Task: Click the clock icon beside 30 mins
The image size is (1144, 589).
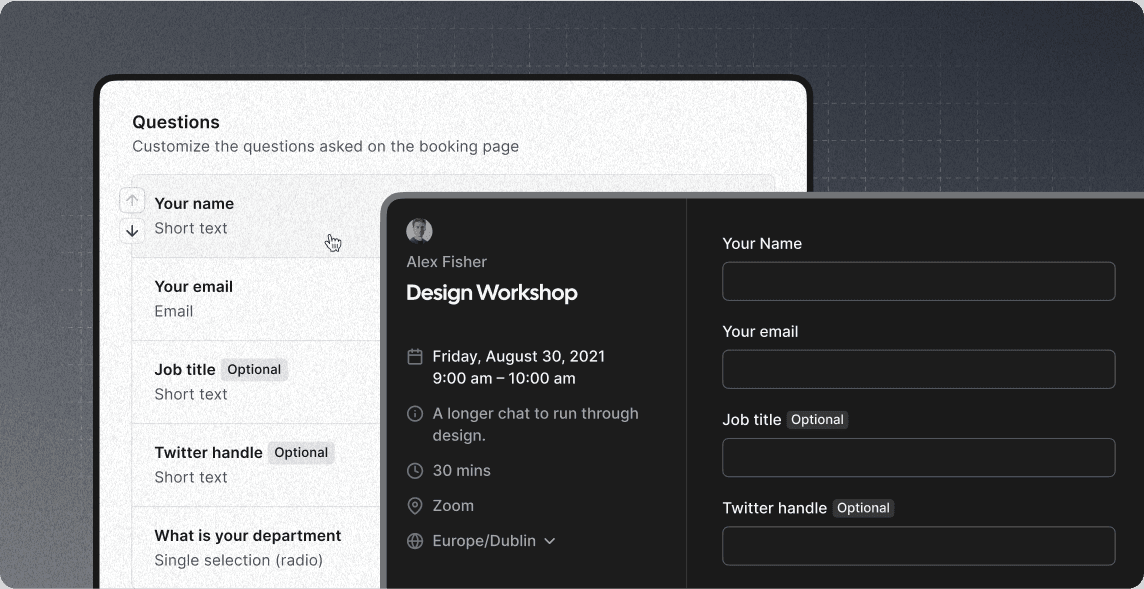Action: coord(414,471)
